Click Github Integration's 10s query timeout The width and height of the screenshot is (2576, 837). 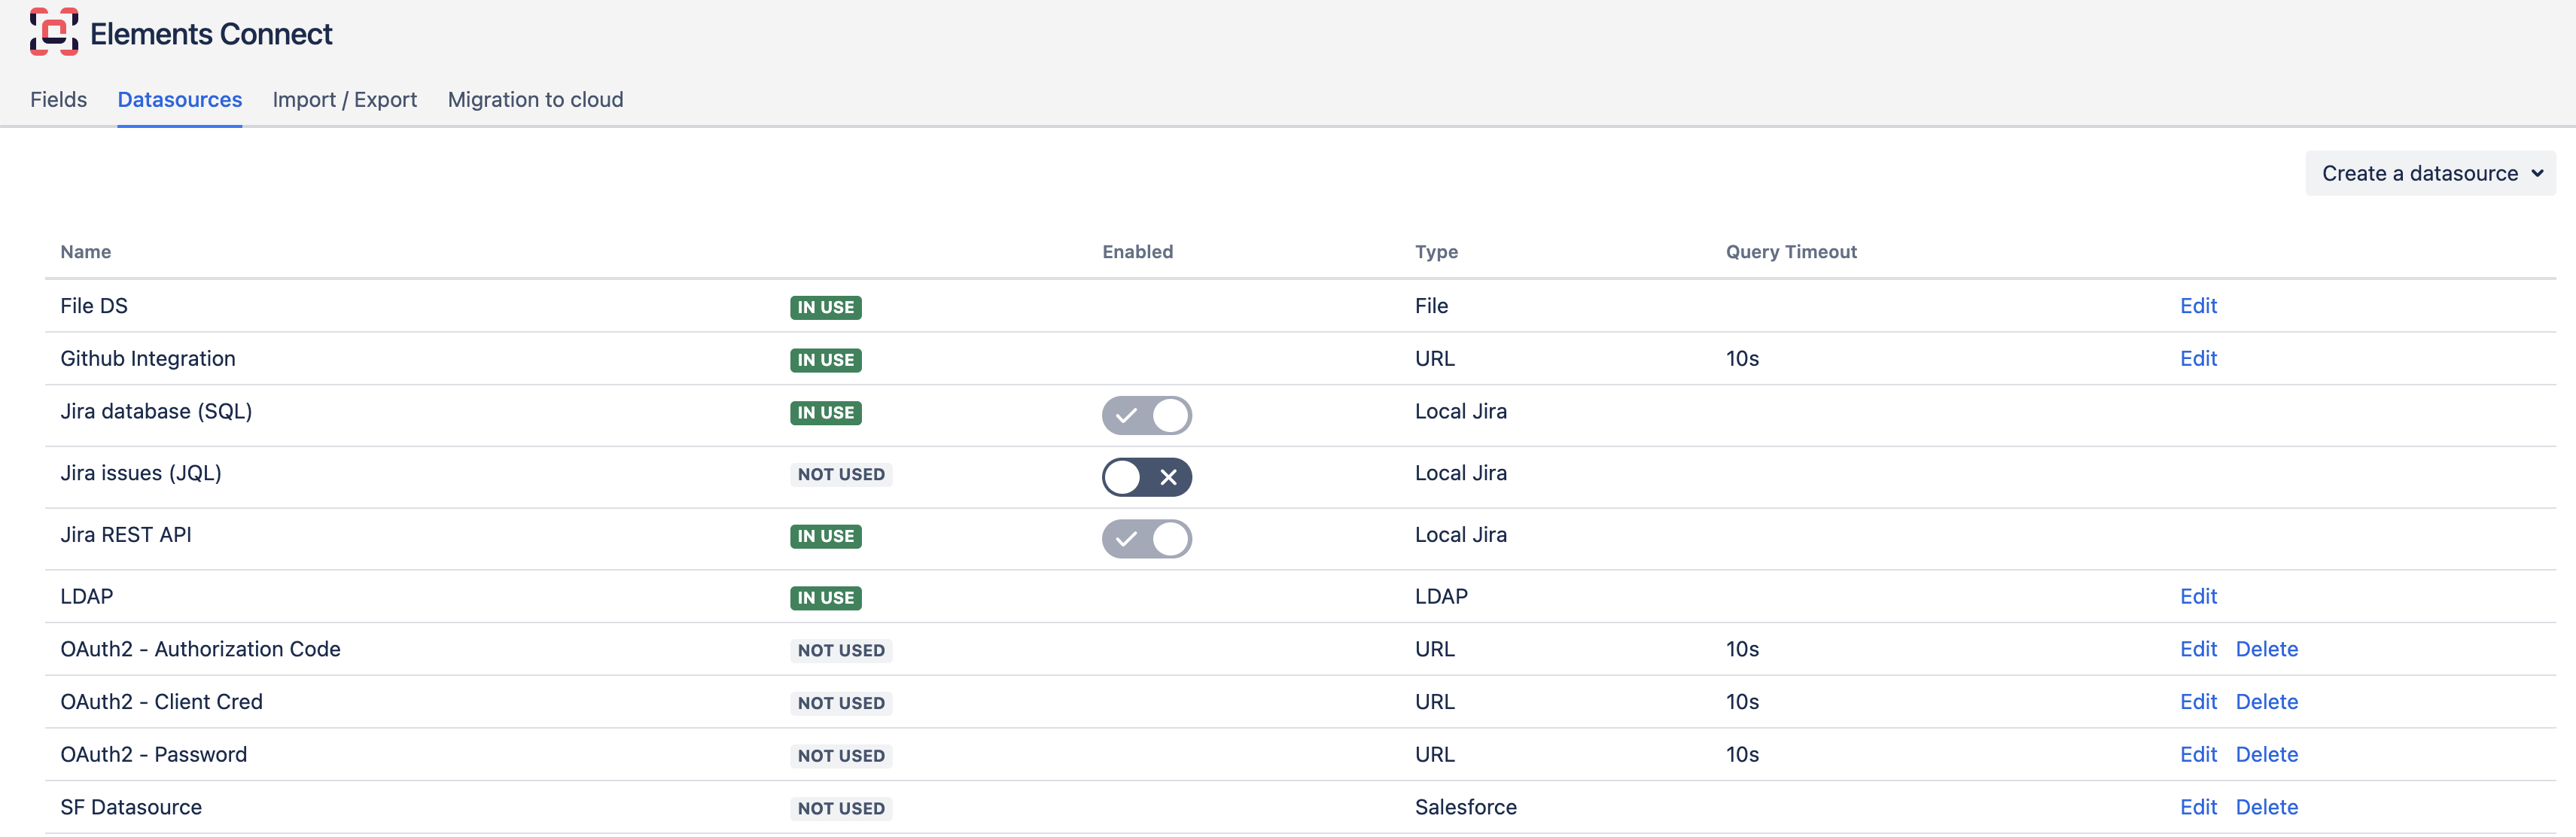(1742, 359)
